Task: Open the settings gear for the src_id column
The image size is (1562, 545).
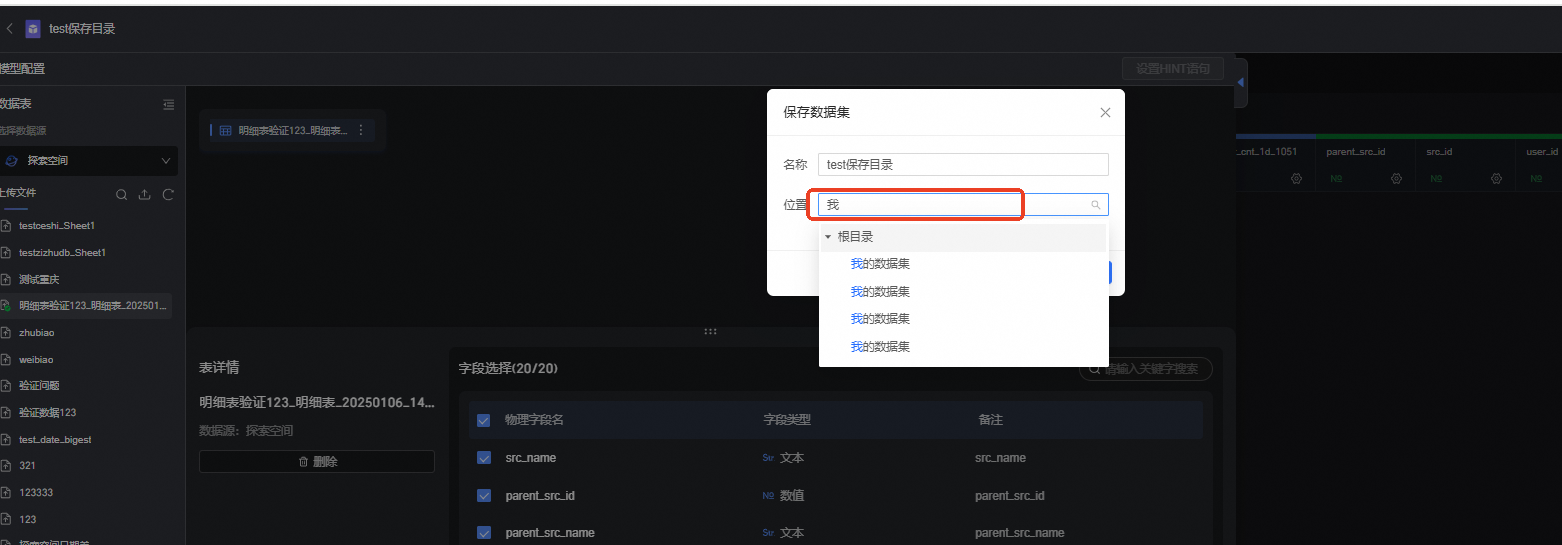Action: 1496,178
